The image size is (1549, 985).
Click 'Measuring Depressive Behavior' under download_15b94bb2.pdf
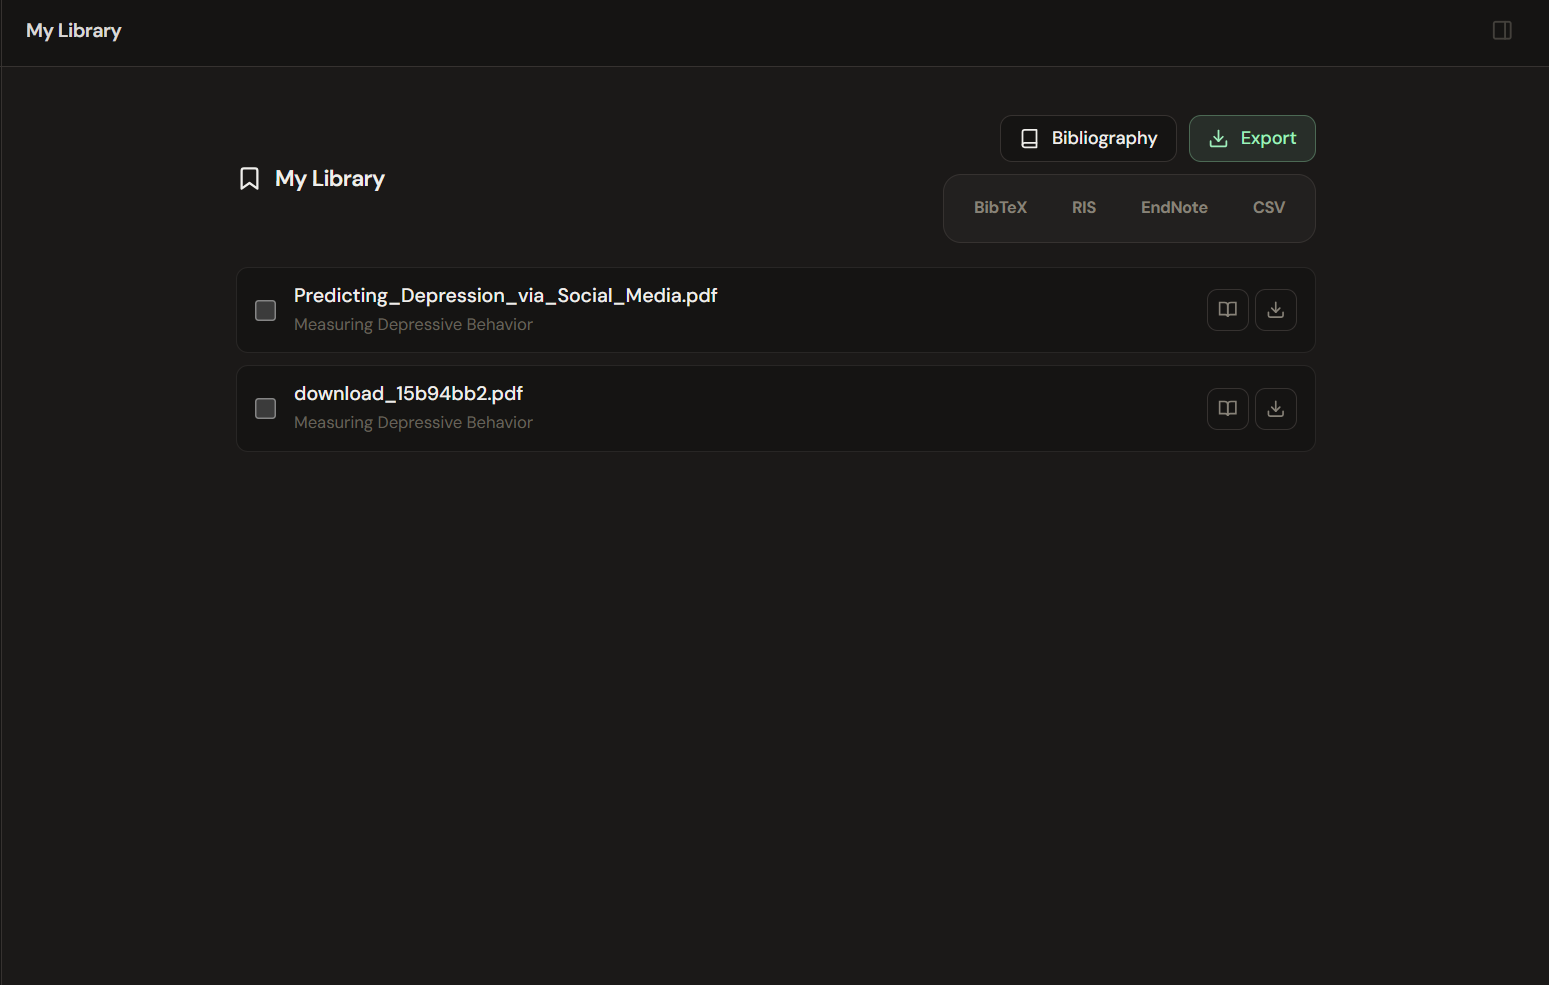[413, 423]
